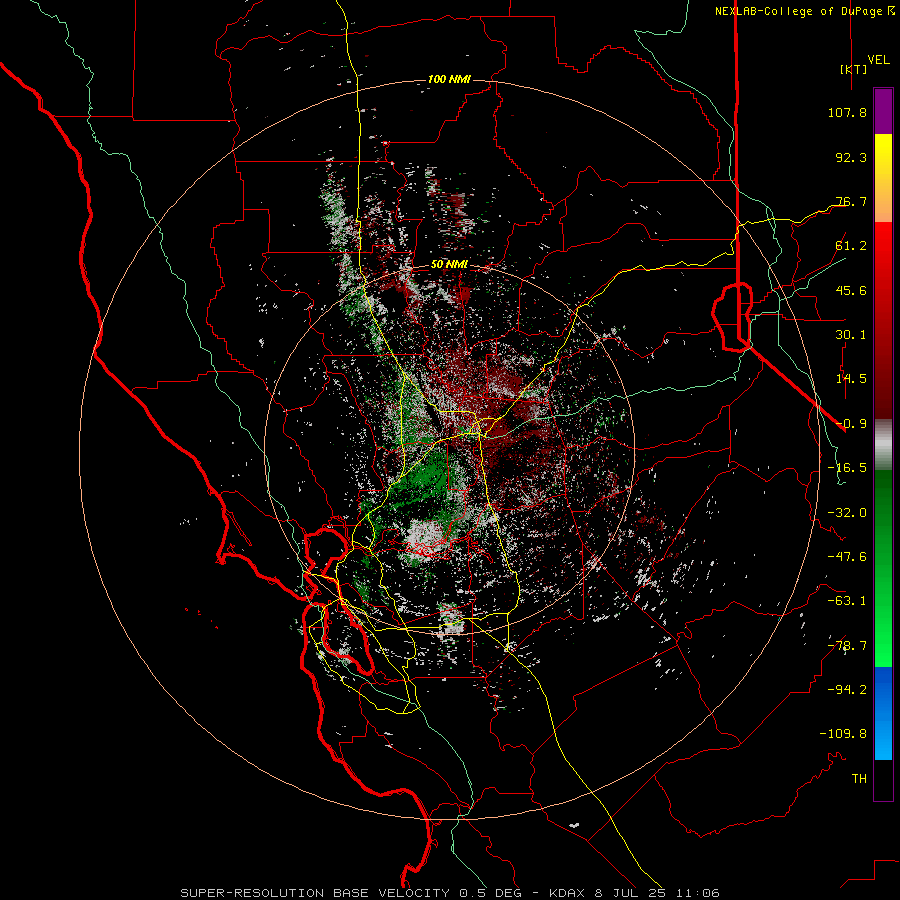Click the -109.8 velocity scale value
Screen dimensions: 900x900
click(x=843, y=734)
